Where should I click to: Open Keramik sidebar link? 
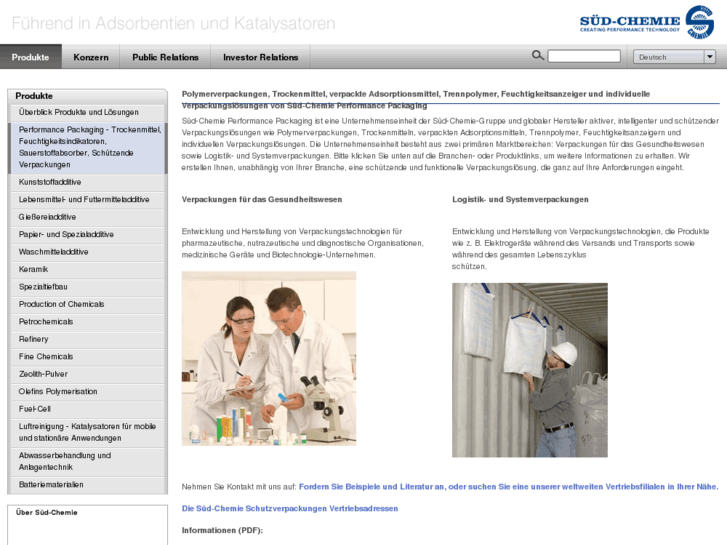click(88, 269)
